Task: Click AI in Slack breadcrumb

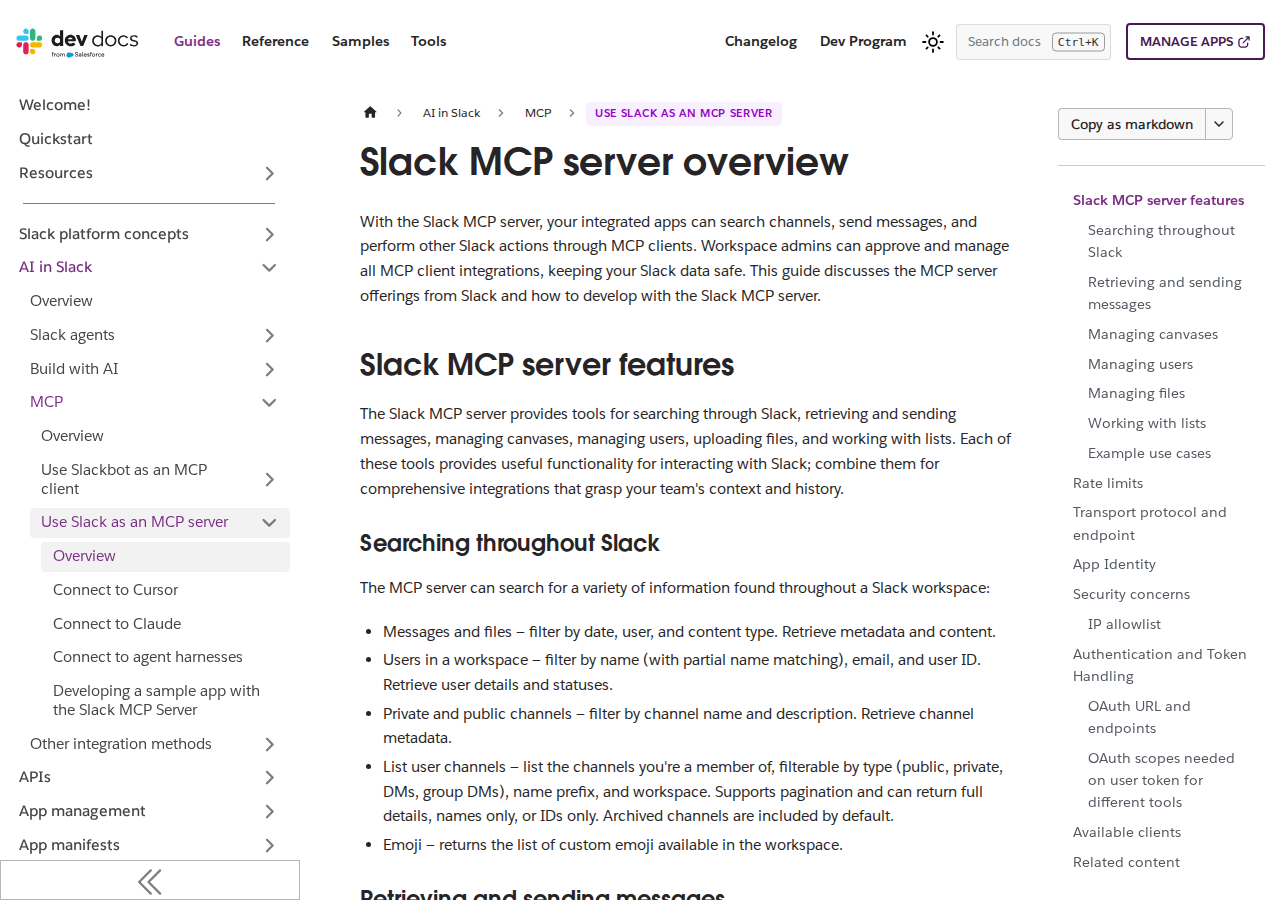Action: [x=451, y=113]
